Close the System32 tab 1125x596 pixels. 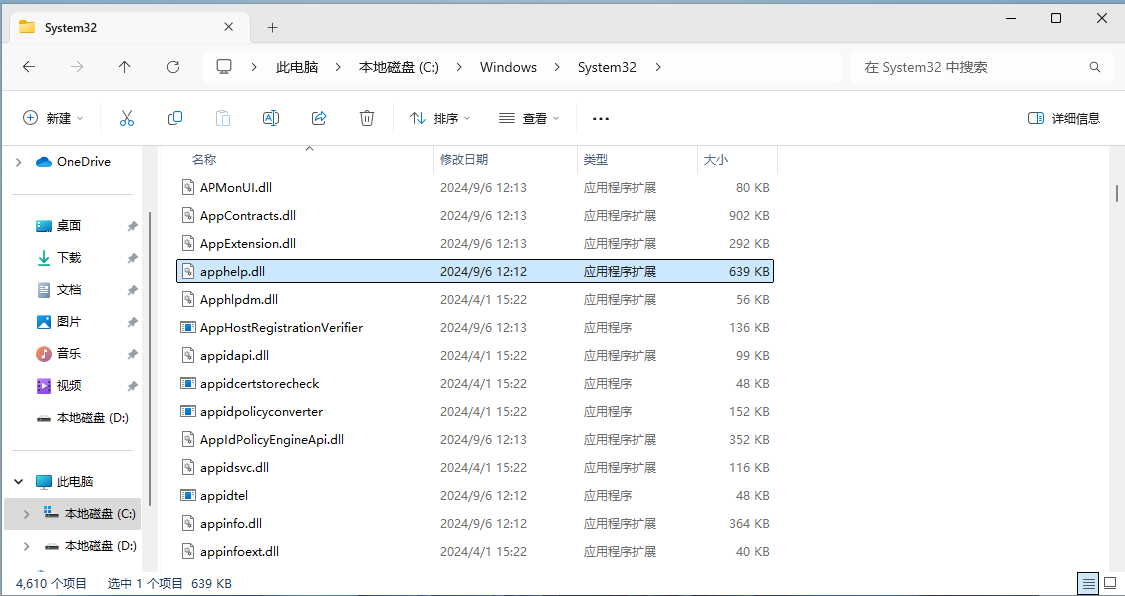(x=228, y=27)
